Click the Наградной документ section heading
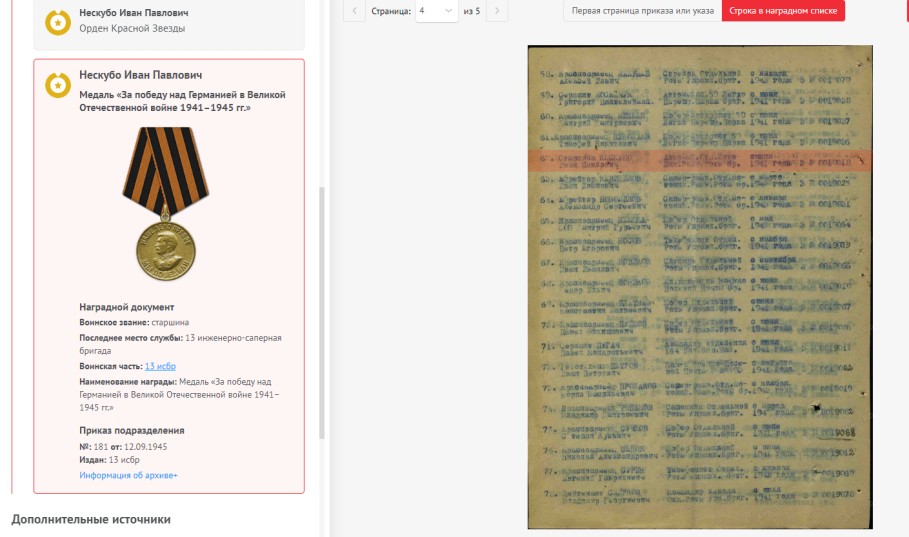909x537 pixels. (126, 307)
